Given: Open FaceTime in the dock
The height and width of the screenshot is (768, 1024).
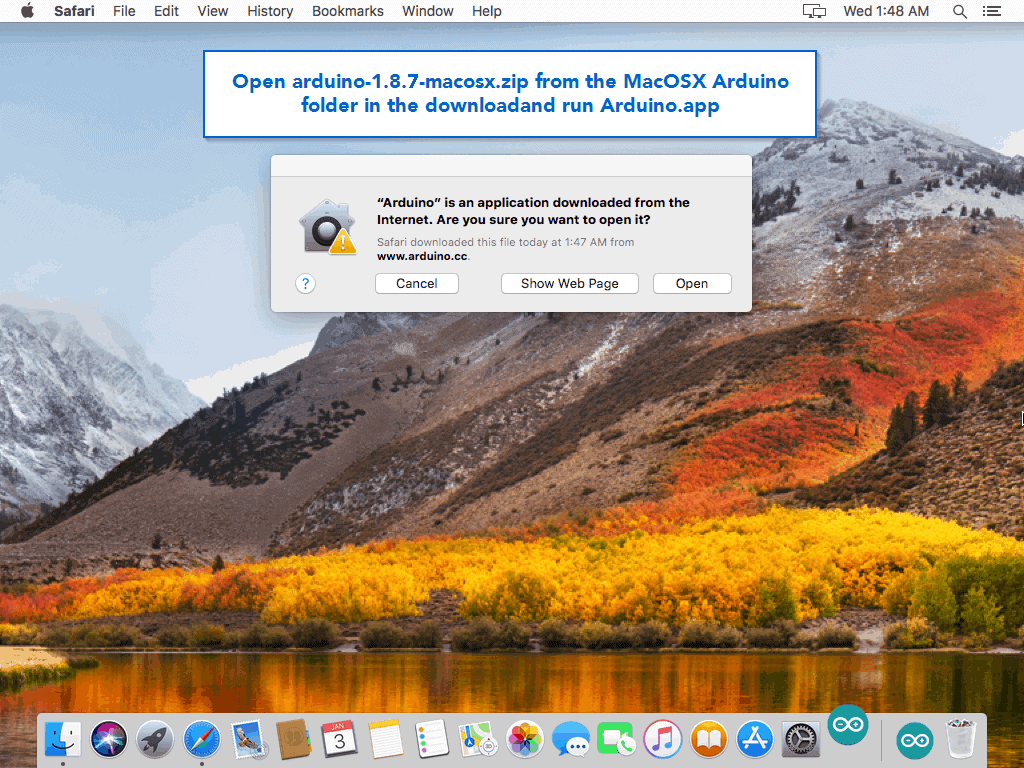Looking at the screenshot, I should 616,739.
